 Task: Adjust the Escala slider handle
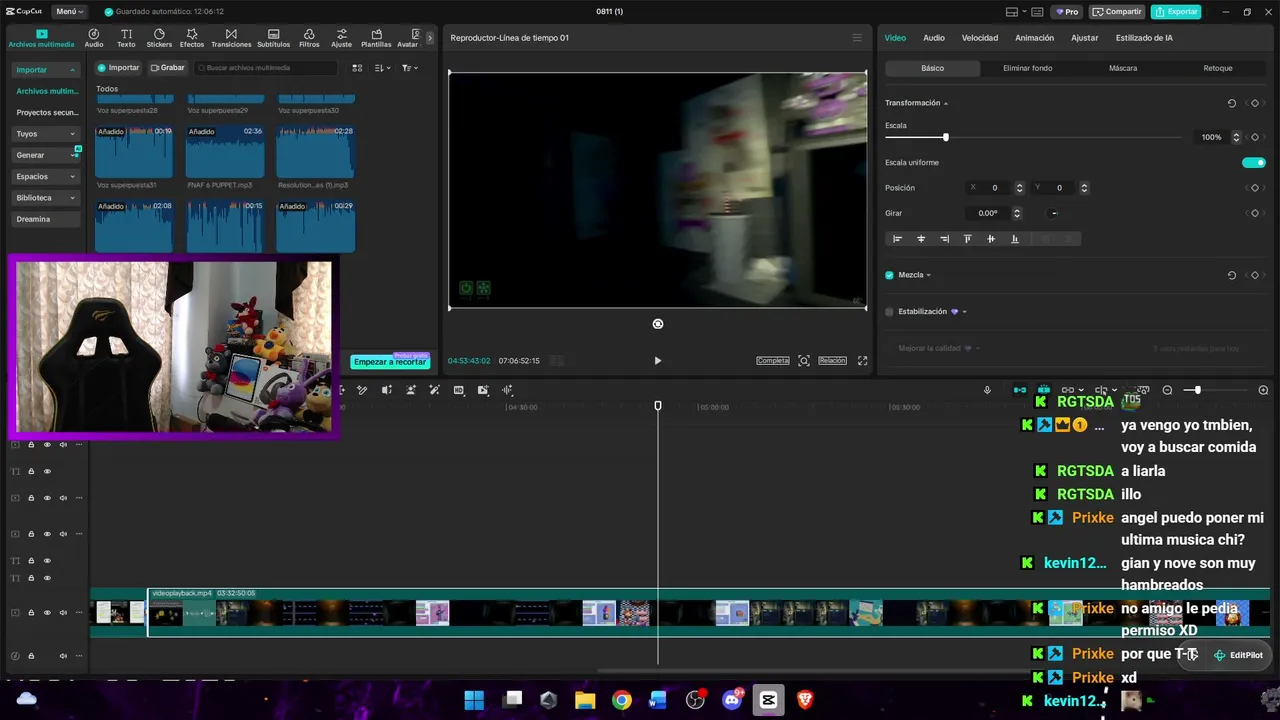coord(945,137)
